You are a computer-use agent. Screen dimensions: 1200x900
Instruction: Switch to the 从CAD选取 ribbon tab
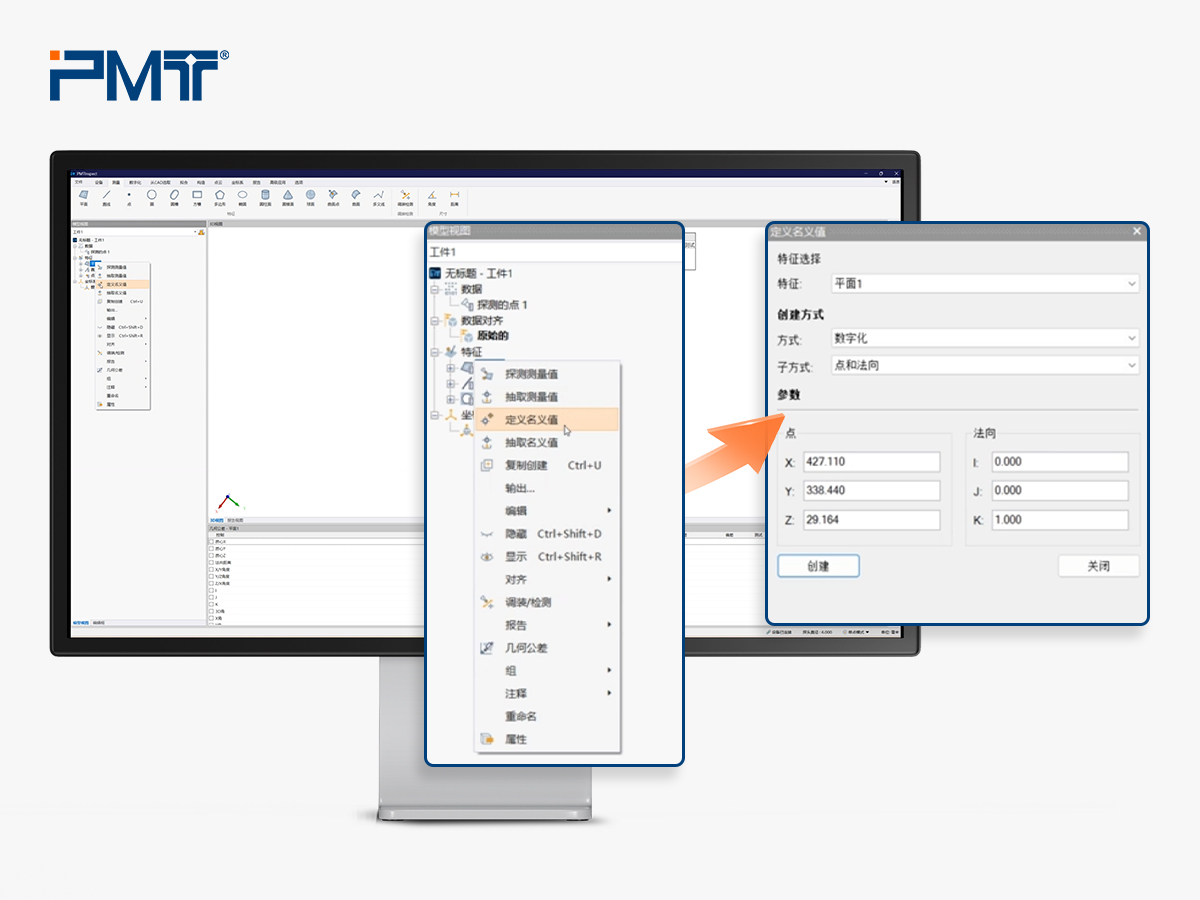(x=160, y=182)
